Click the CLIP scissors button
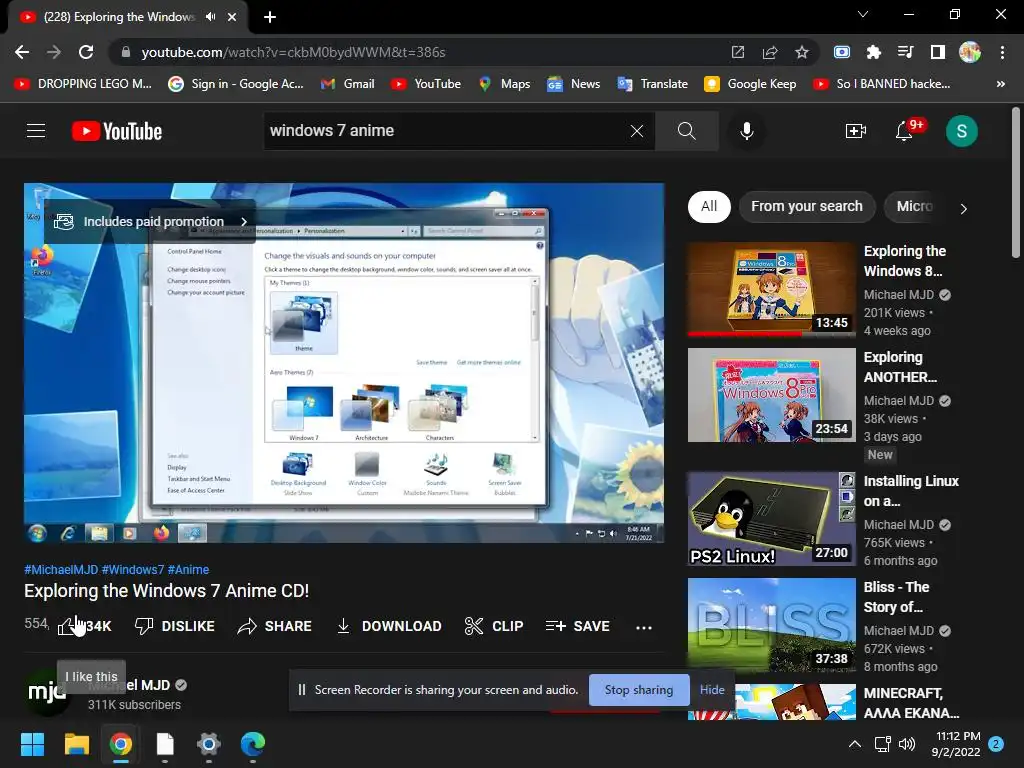1024x768 pixels. pyautogui.click(x=494, y=626)
